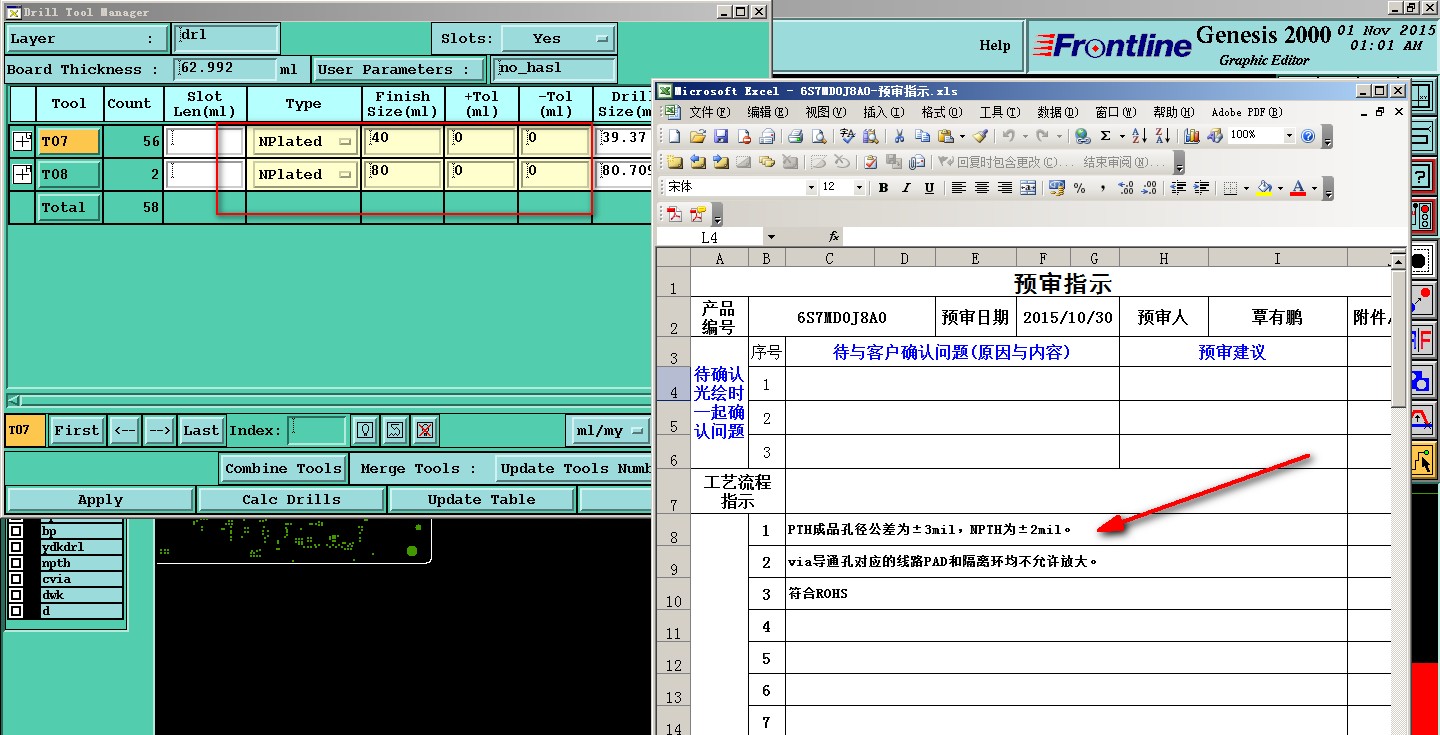
Task: Click the Apply button in Drill Tool Manager
Action: (x=100, y=500)
